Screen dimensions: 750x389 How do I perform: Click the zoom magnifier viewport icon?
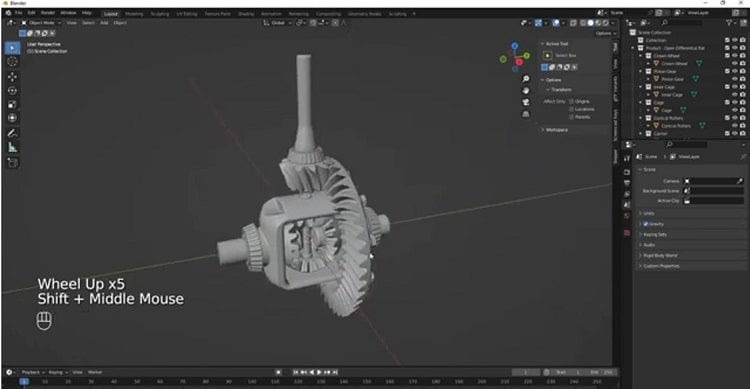click(526, 79)
